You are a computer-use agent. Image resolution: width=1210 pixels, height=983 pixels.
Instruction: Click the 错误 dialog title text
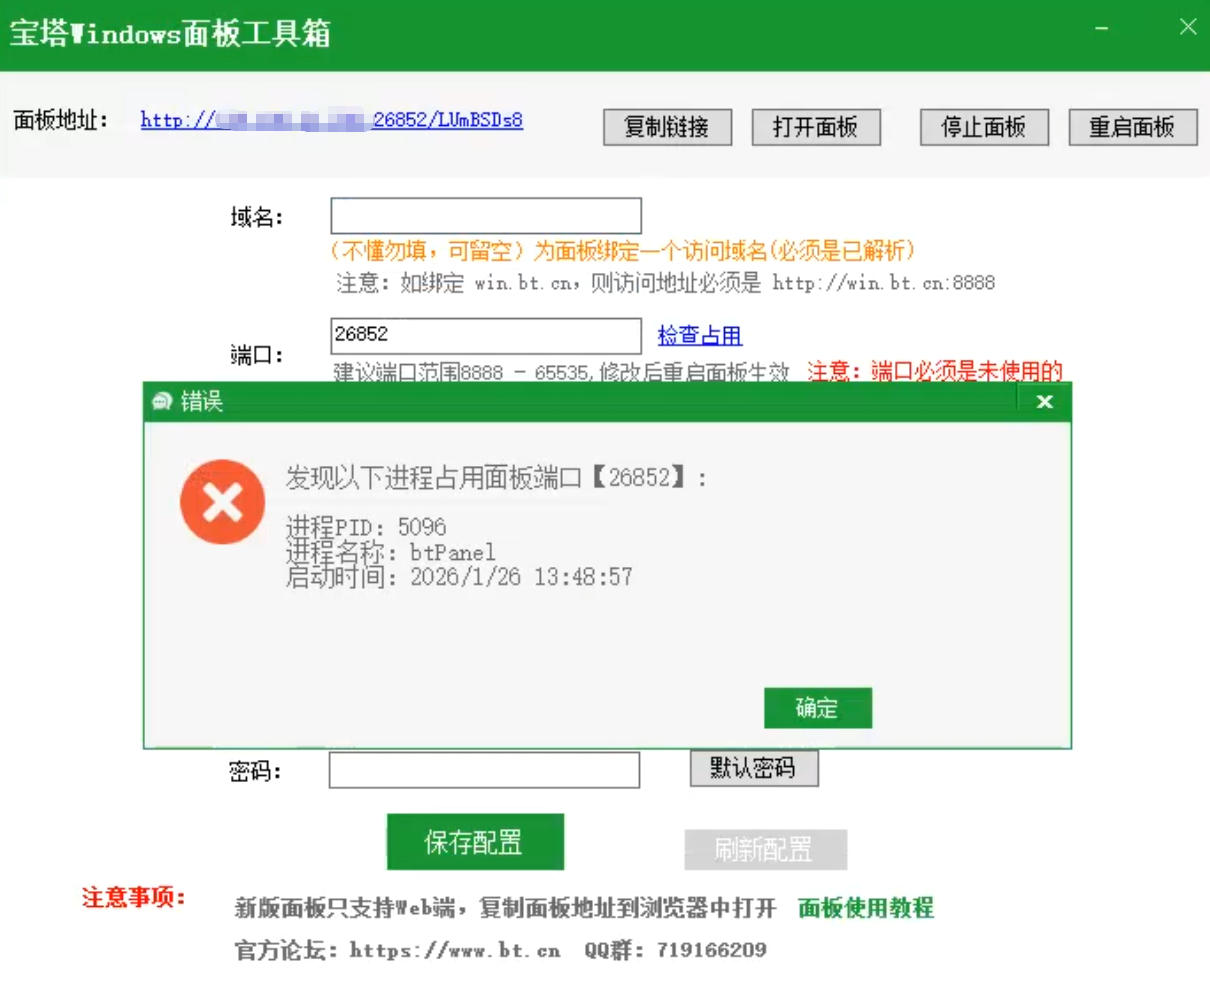pyautogui.click(x=202, y=402)
